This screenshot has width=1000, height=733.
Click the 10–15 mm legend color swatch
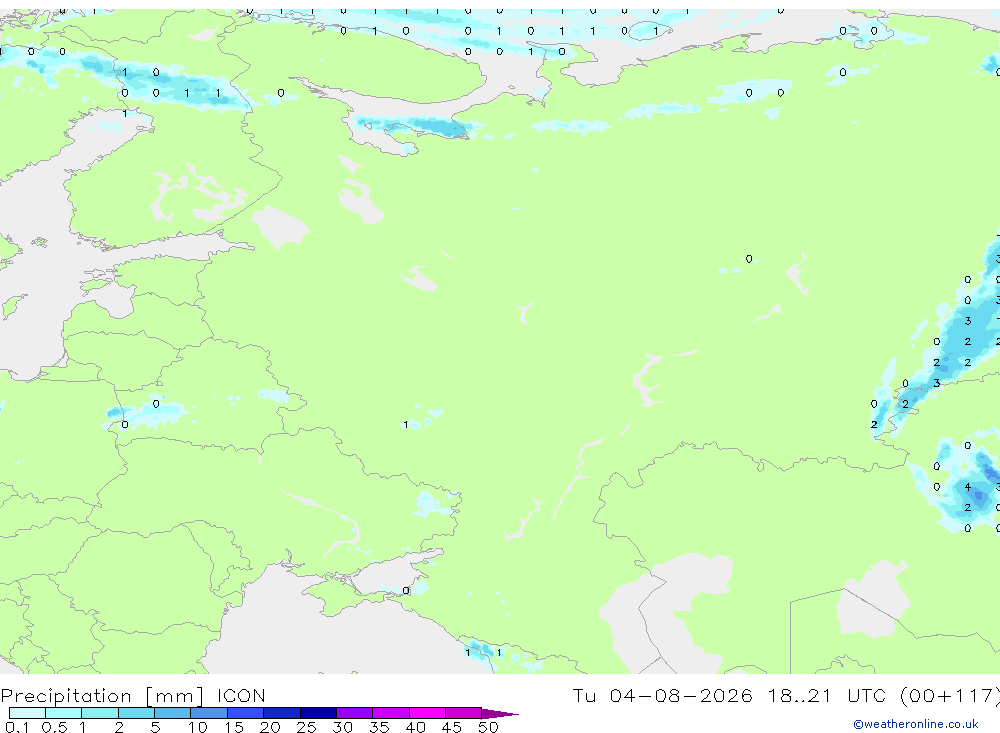click(x=209, y=713)
